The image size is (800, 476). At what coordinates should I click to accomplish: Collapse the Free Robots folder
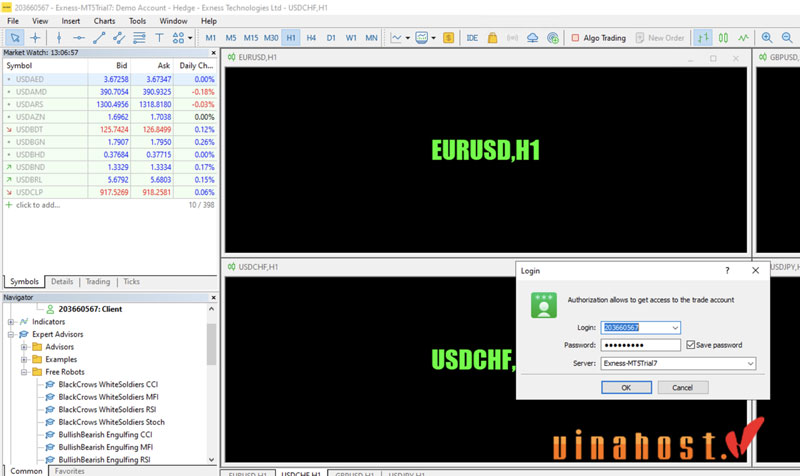click(x=25, y=371)
